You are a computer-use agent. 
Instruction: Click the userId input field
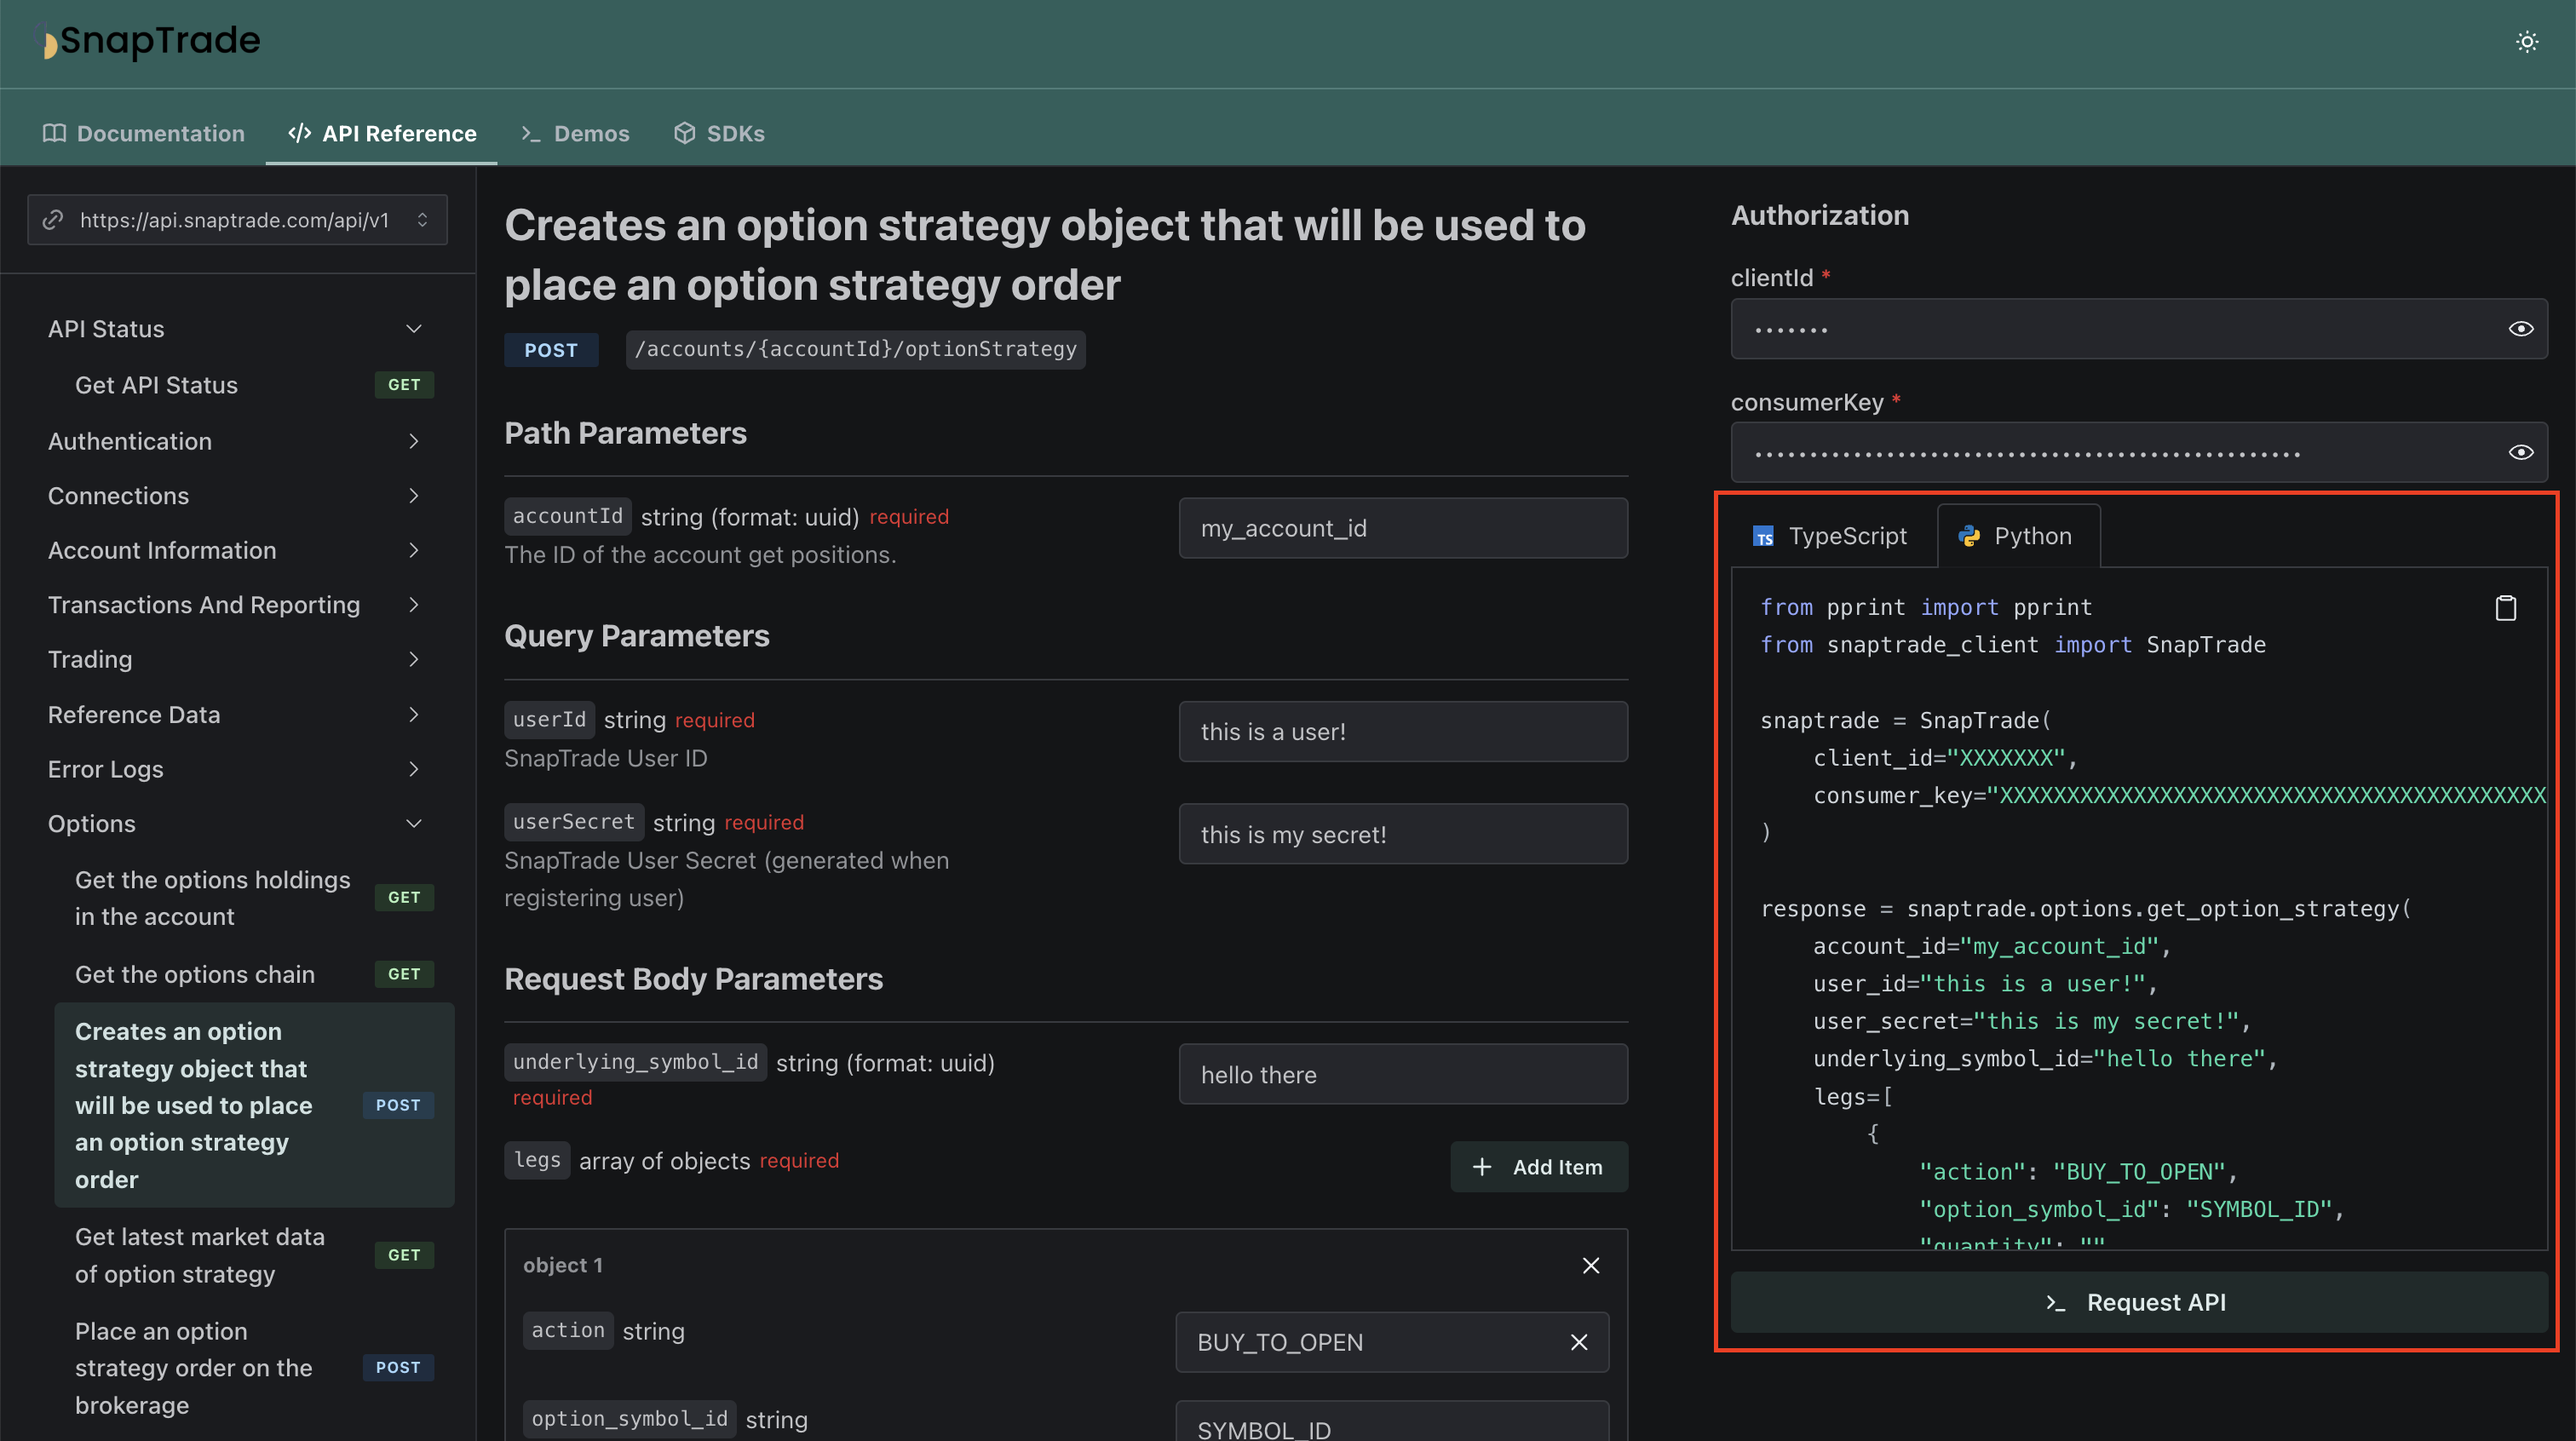coord(1403,731)
